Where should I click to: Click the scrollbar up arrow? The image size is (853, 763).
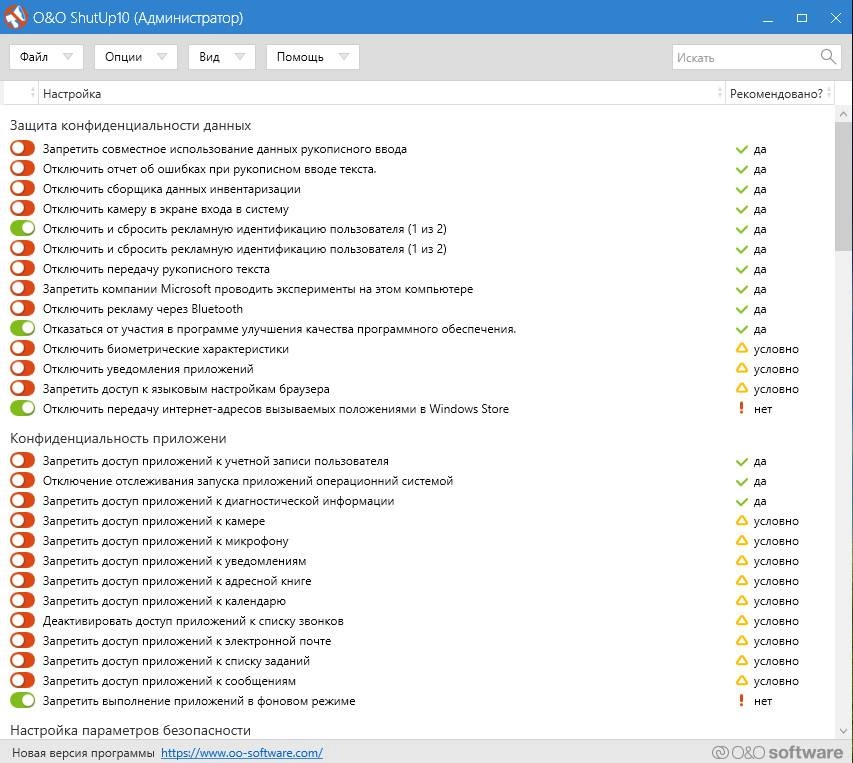843,114
